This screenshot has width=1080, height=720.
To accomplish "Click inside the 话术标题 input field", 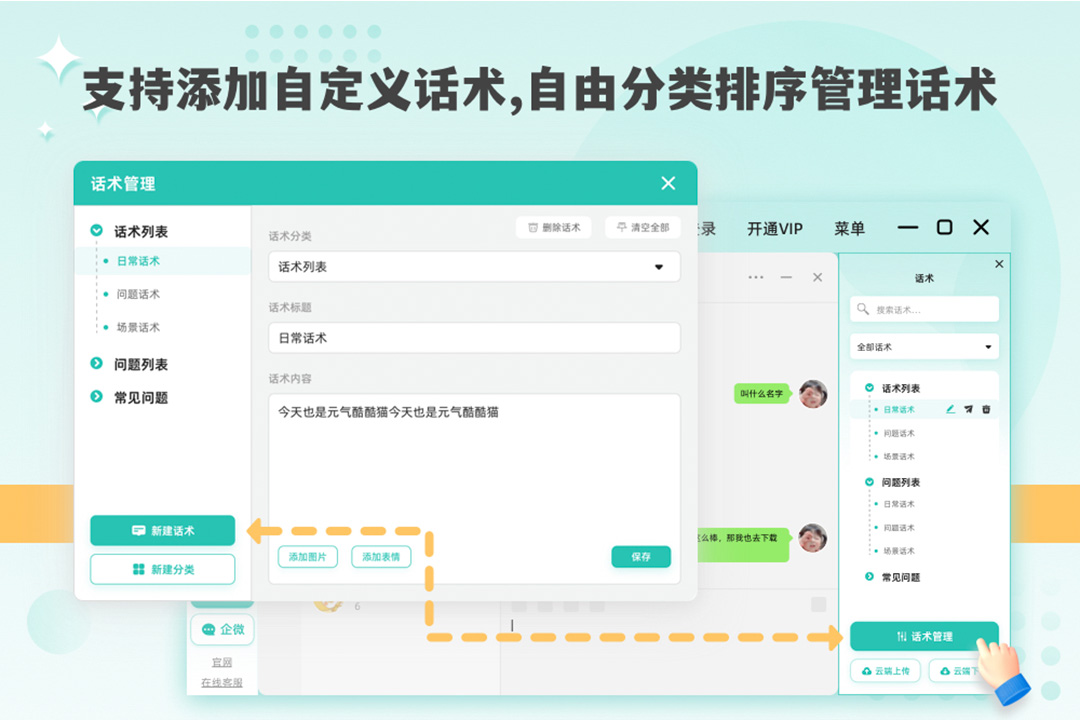I will coord(474,339).
